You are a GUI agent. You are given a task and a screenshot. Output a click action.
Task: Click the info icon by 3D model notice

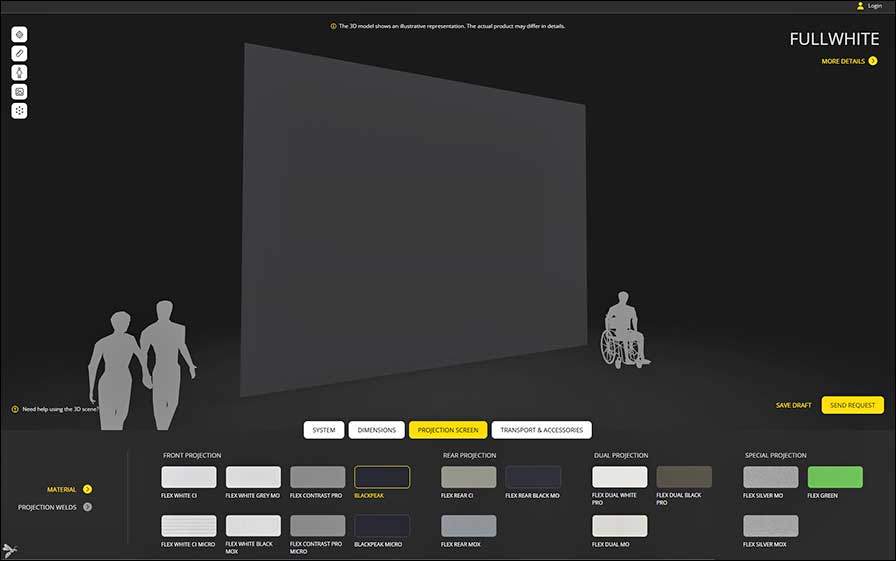(333, 26)
